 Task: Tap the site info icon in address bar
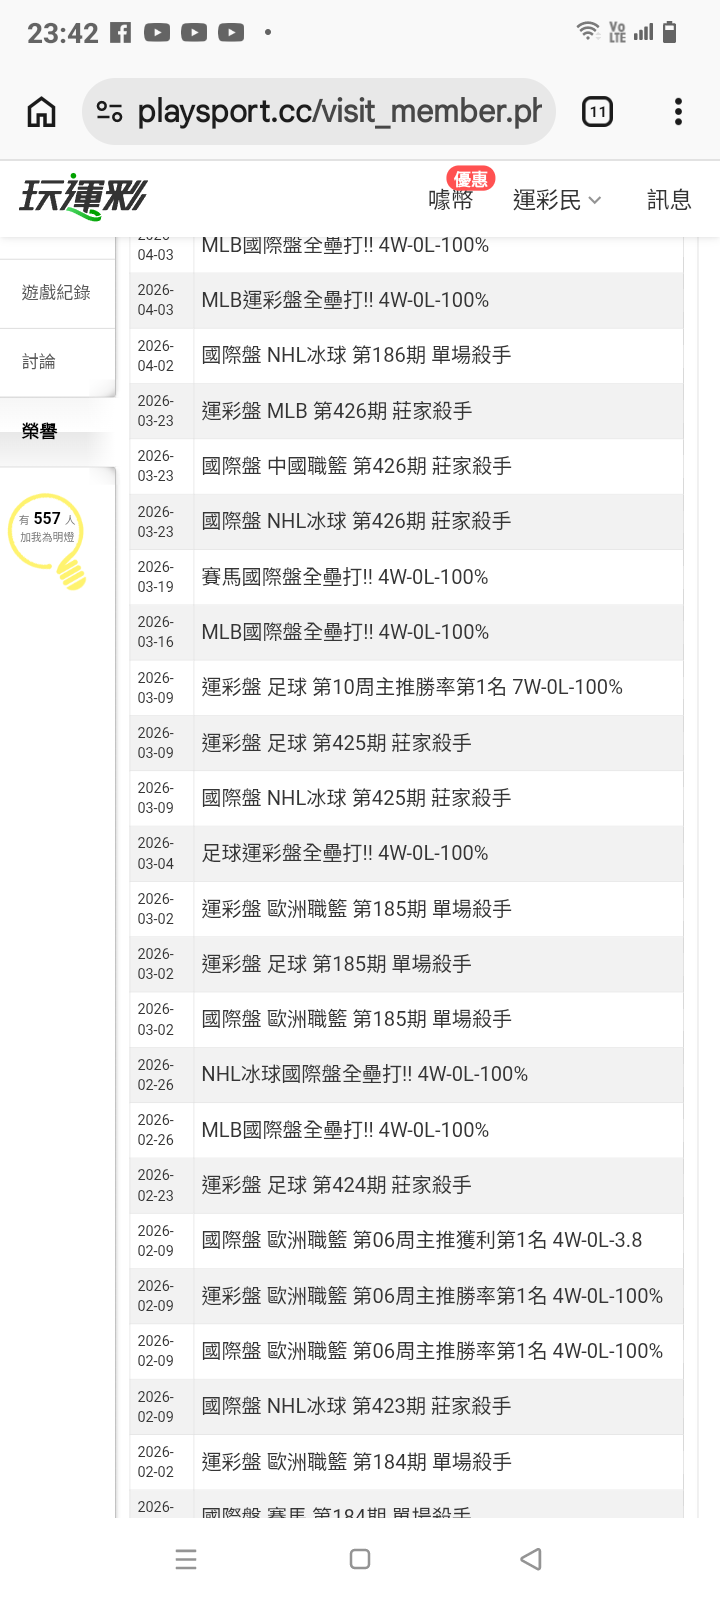[x=110, y=112]
